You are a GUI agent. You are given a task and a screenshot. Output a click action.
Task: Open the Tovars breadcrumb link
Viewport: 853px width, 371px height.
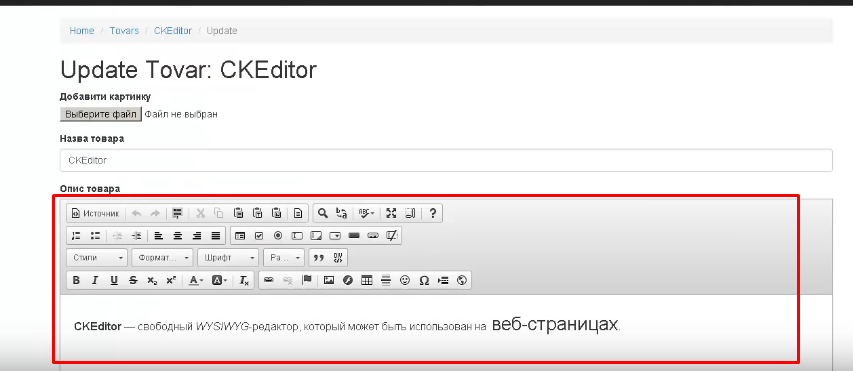124,30
